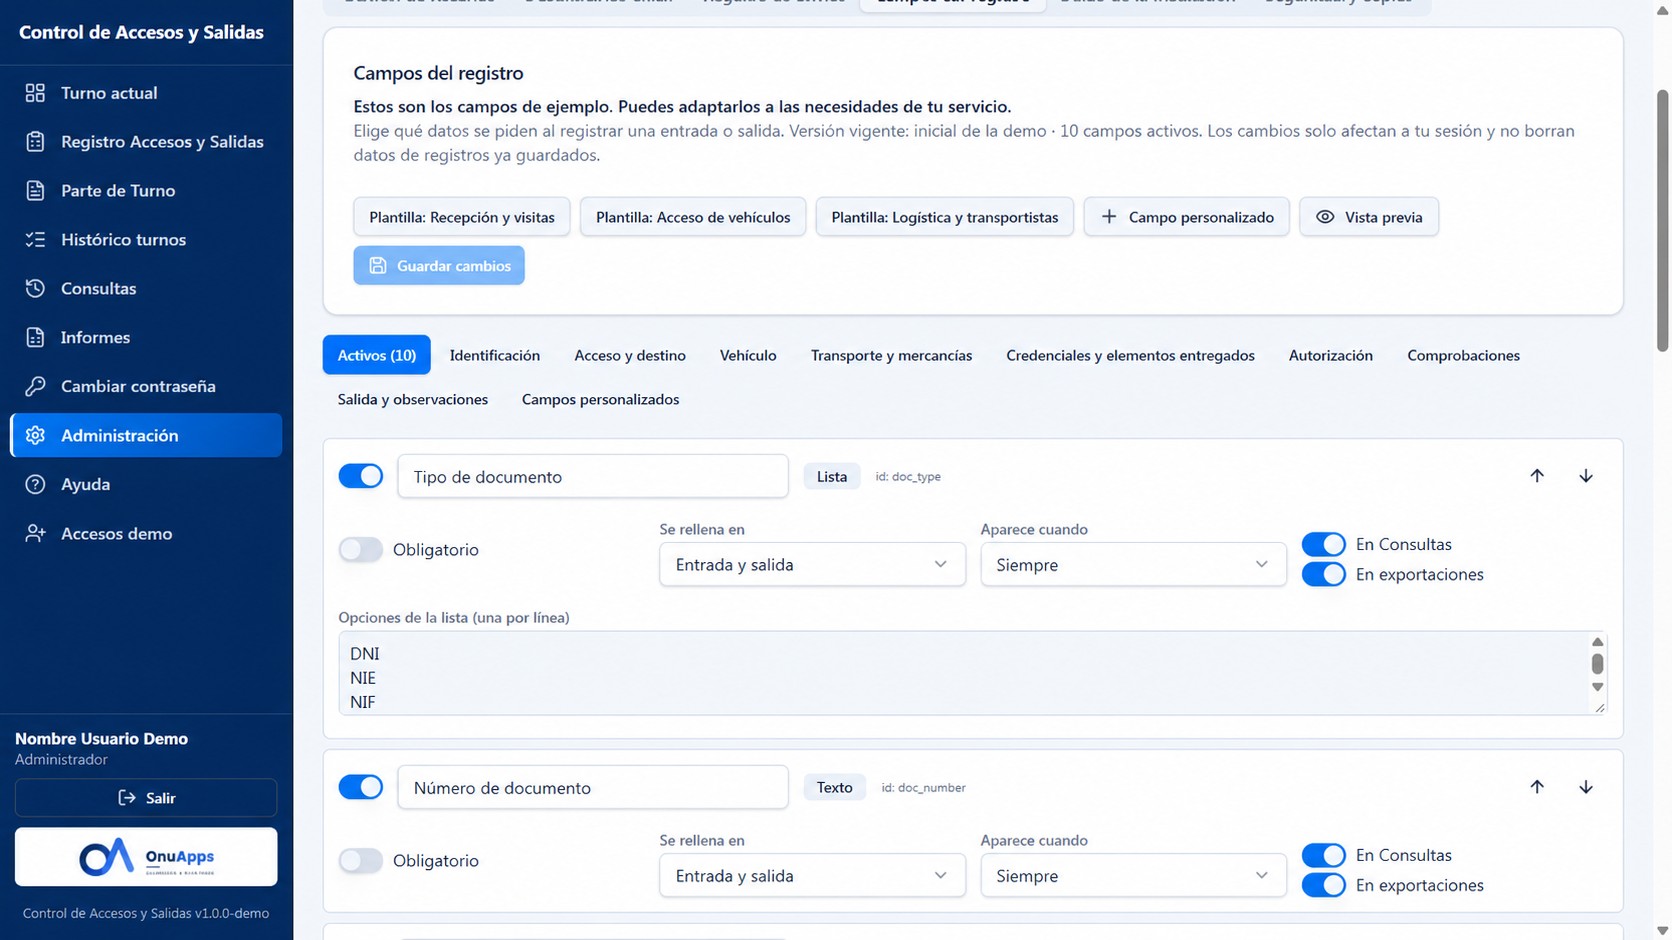Switch to the Autorización tab

coord(1331,355)
